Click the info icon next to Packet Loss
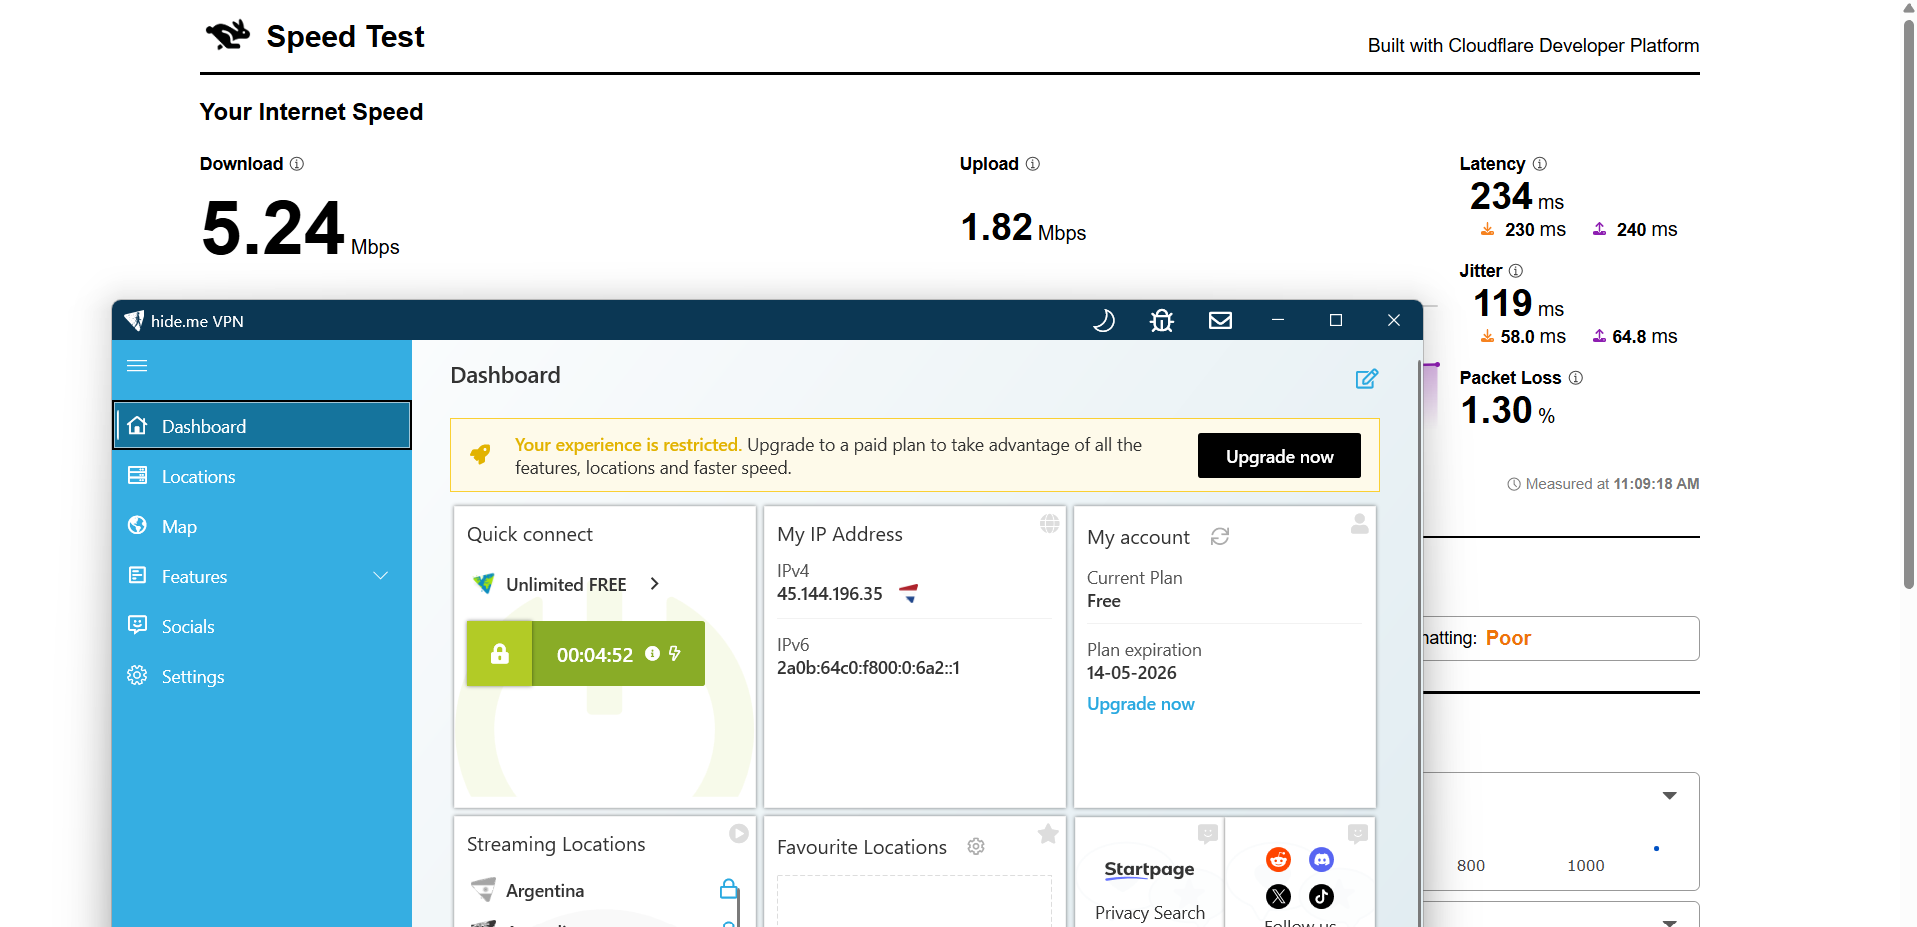 pos(1576,378)
